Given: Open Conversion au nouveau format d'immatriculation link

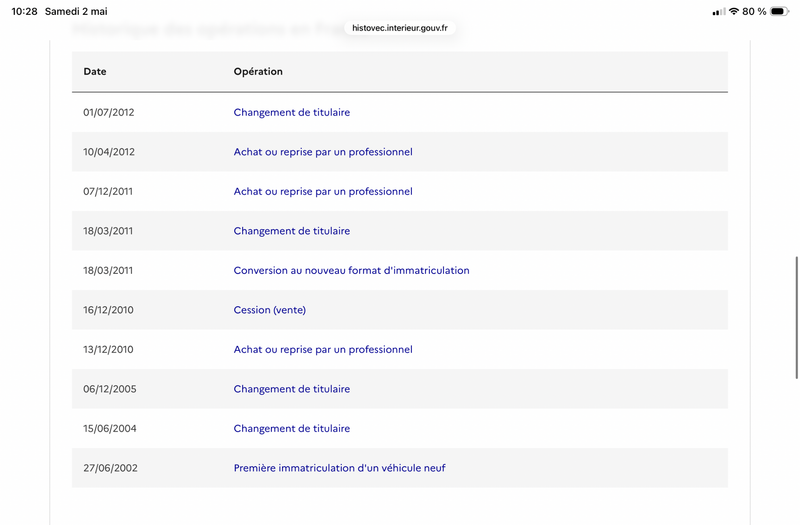Looking at the screenshot, I should click(x=352, y=270).
